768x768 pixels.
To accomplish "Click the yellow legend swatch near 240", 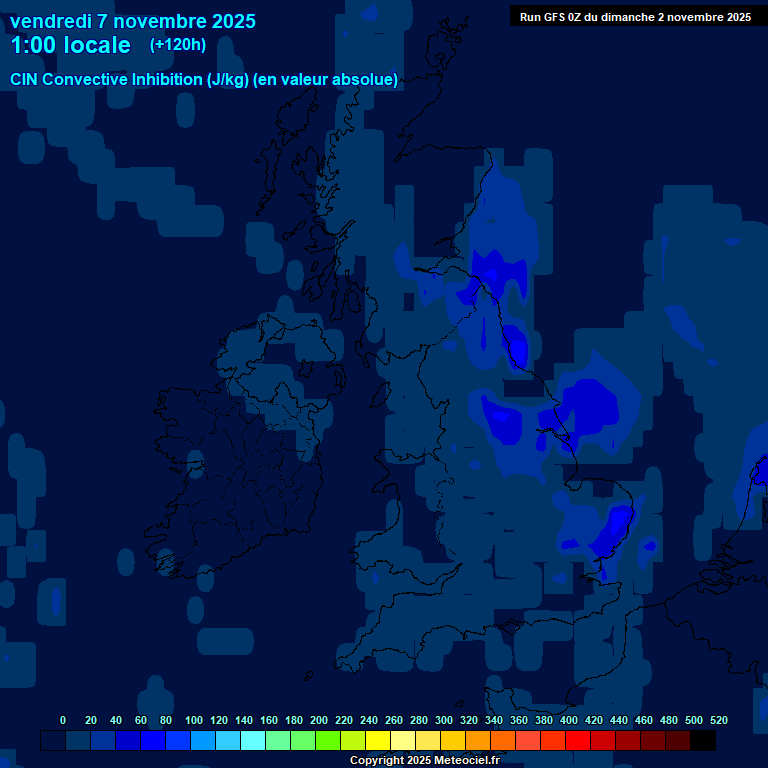I will tap(378, 741).
